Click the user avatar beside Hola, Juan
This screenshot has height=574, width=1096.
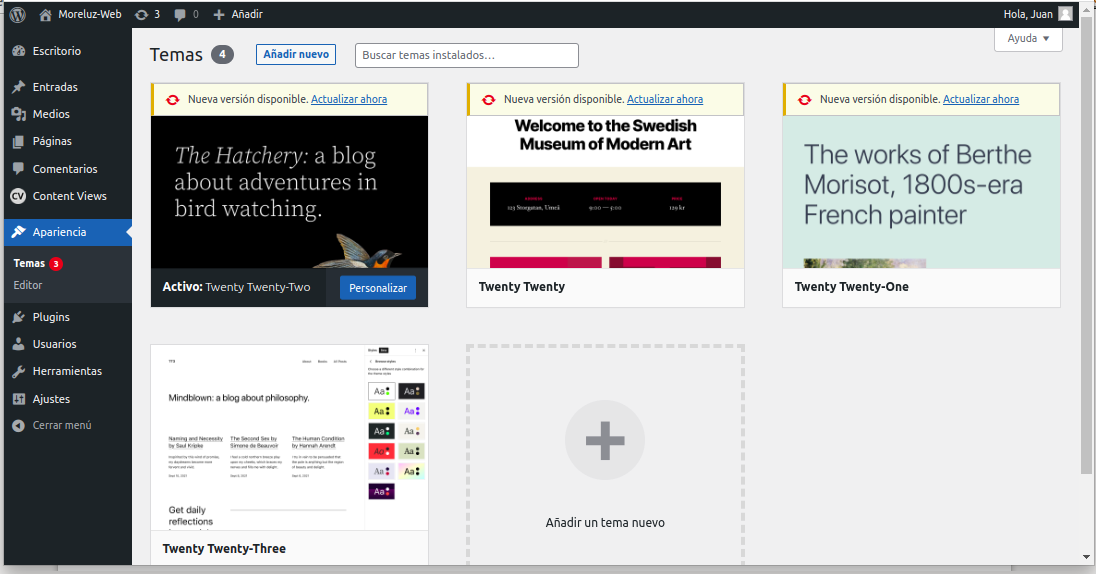click(1066, 14)
